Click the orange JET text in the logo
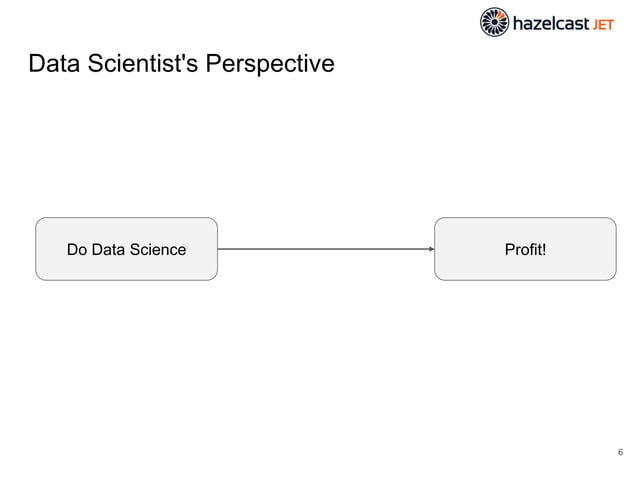This screenshot has height=478, width=638. [x=603, y=25]
